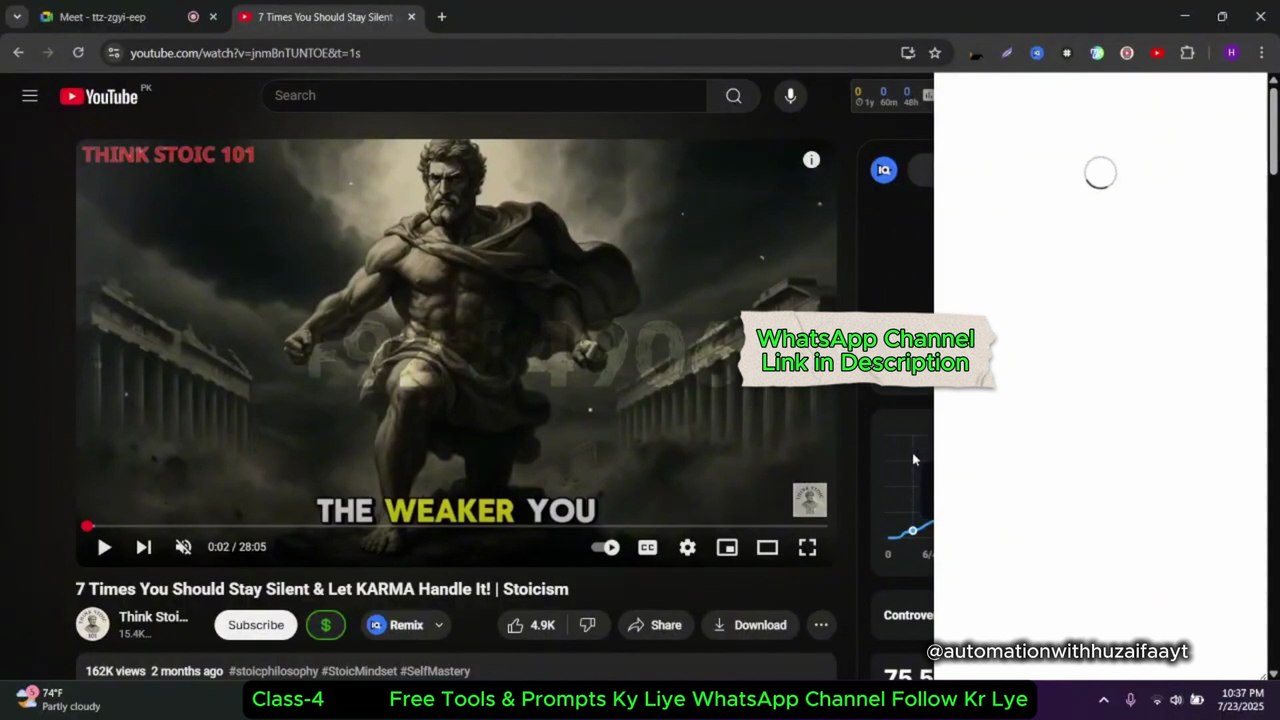
Task: Click the extension popup scrollbar
Action: 1273,130
